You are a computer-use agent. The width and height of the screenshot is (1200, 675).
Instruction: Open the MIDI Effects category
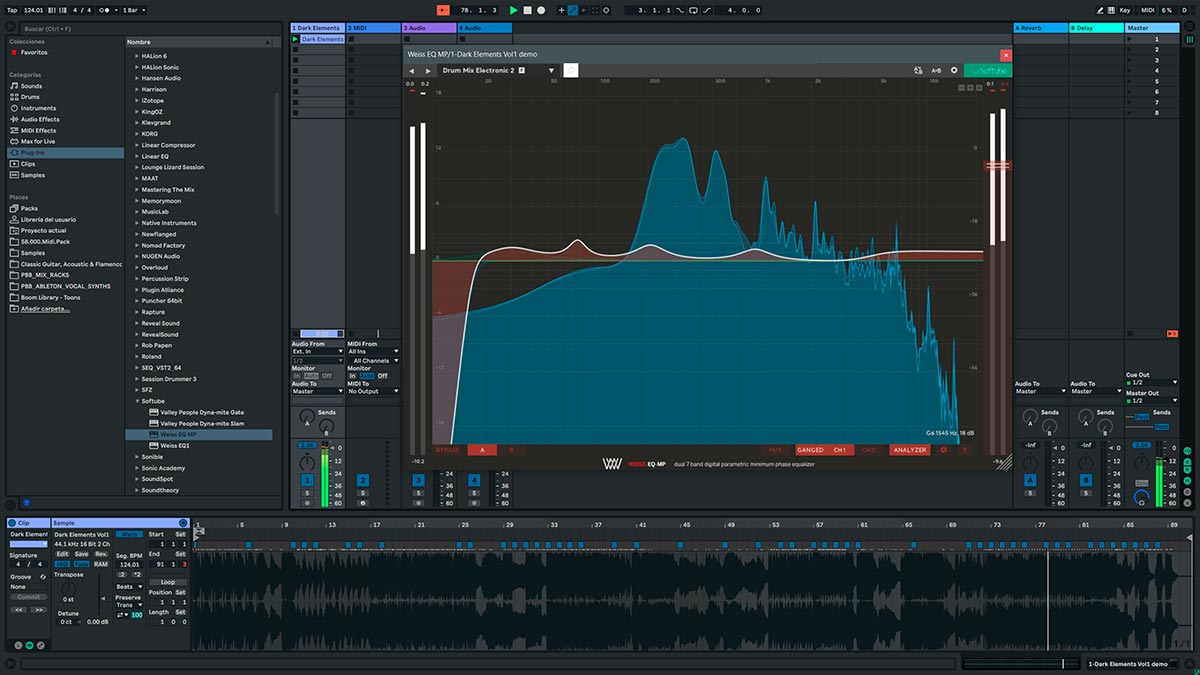(39, 130)
